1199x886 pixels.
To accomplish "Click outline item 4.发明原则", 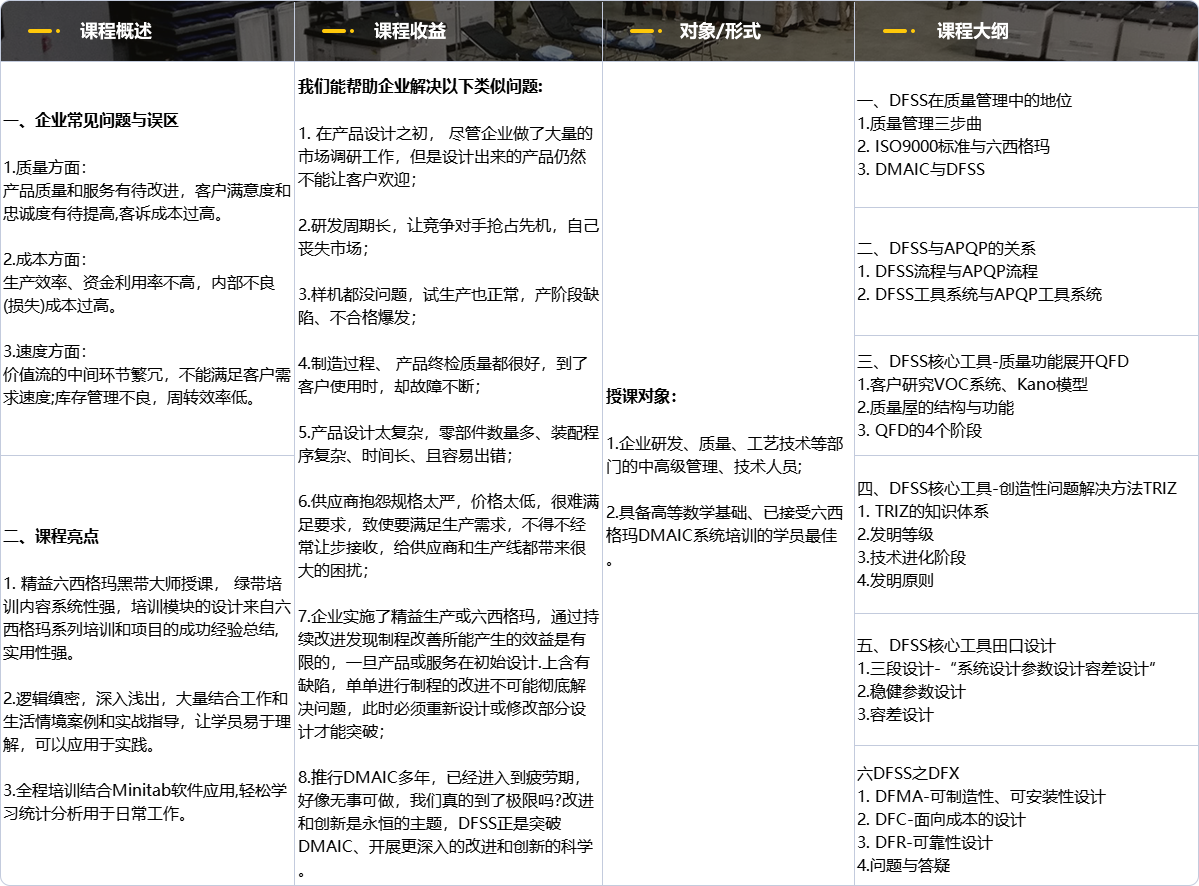I will coord(895,579).
